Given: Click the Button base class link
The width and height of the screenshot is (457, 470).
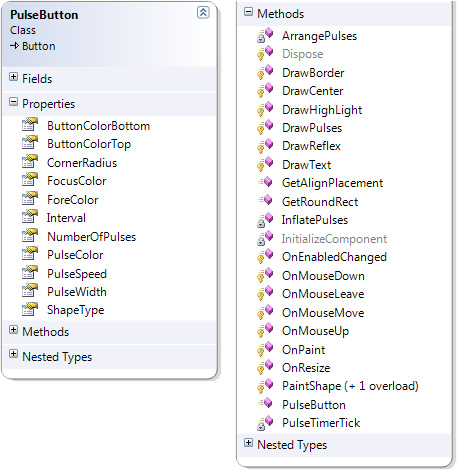Looking at the screenshot, I should pyautogui.click(x=39, y=46).
